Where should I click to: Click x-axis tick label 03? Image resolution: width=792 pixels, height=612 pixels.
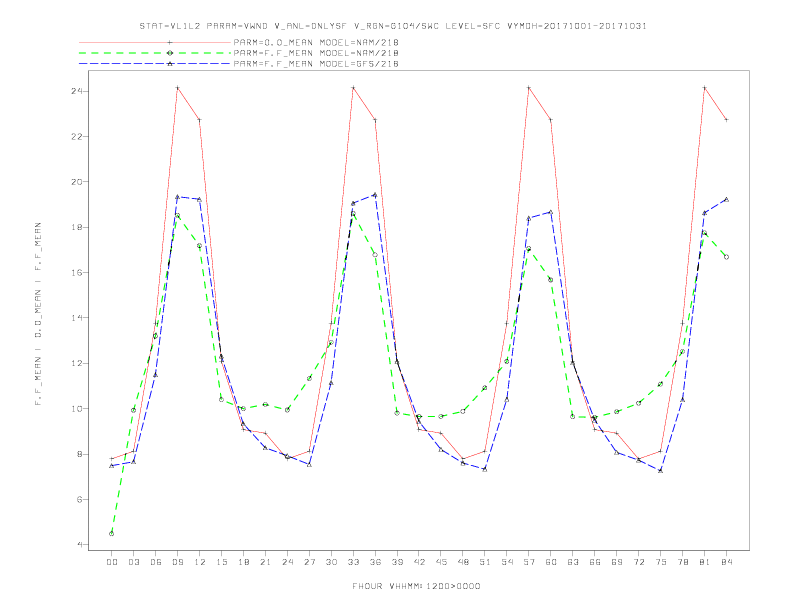coord(133,562)
